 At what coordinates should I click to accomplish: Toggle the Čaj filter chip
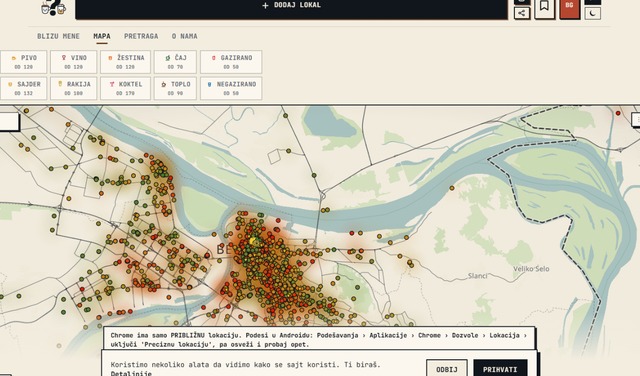click(175, 62)
